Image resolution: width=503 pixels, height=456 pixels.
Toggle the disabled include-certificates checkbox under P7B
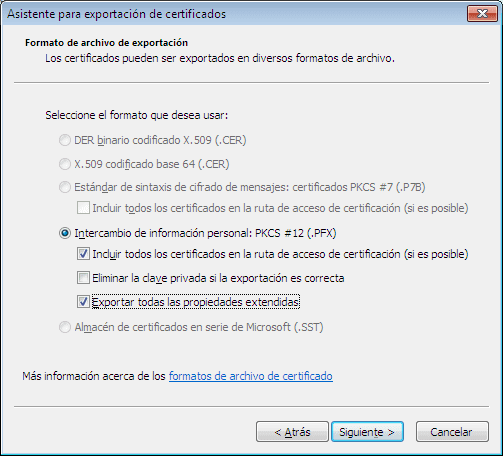pyautogui.click(x=83, y=208)
